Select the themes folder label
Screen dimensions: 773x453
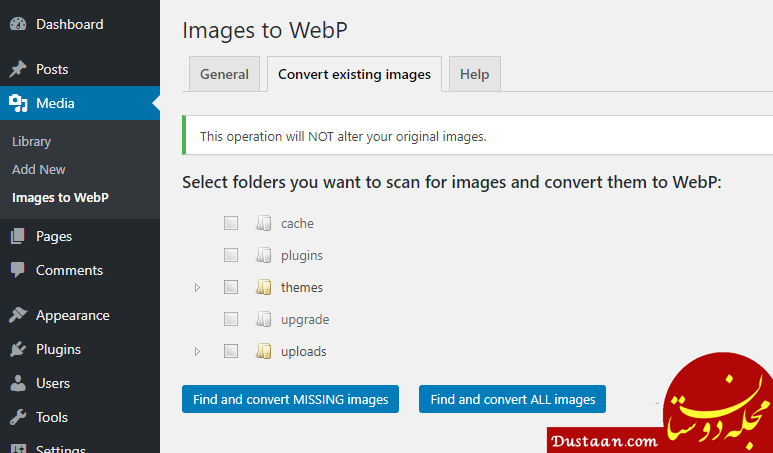(x=302, y=287)
